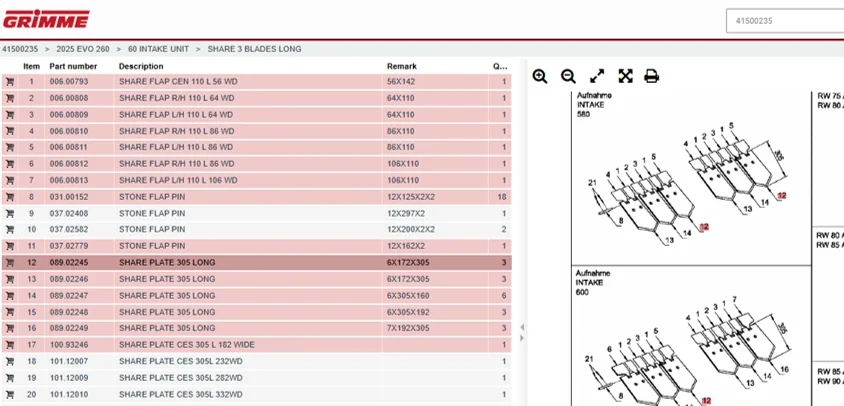The height and width of the screenshot is (406, 844).
Task: Add part 089.02249 to shopping cart
Action: 10,328
